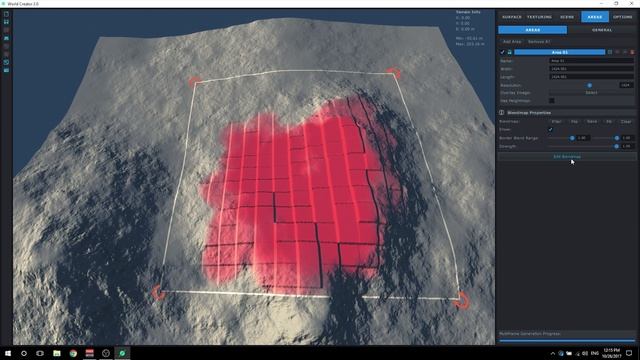Open the Action Center notifications icon
This screenshot has width=640, height=360.
[x=629, y=353]
